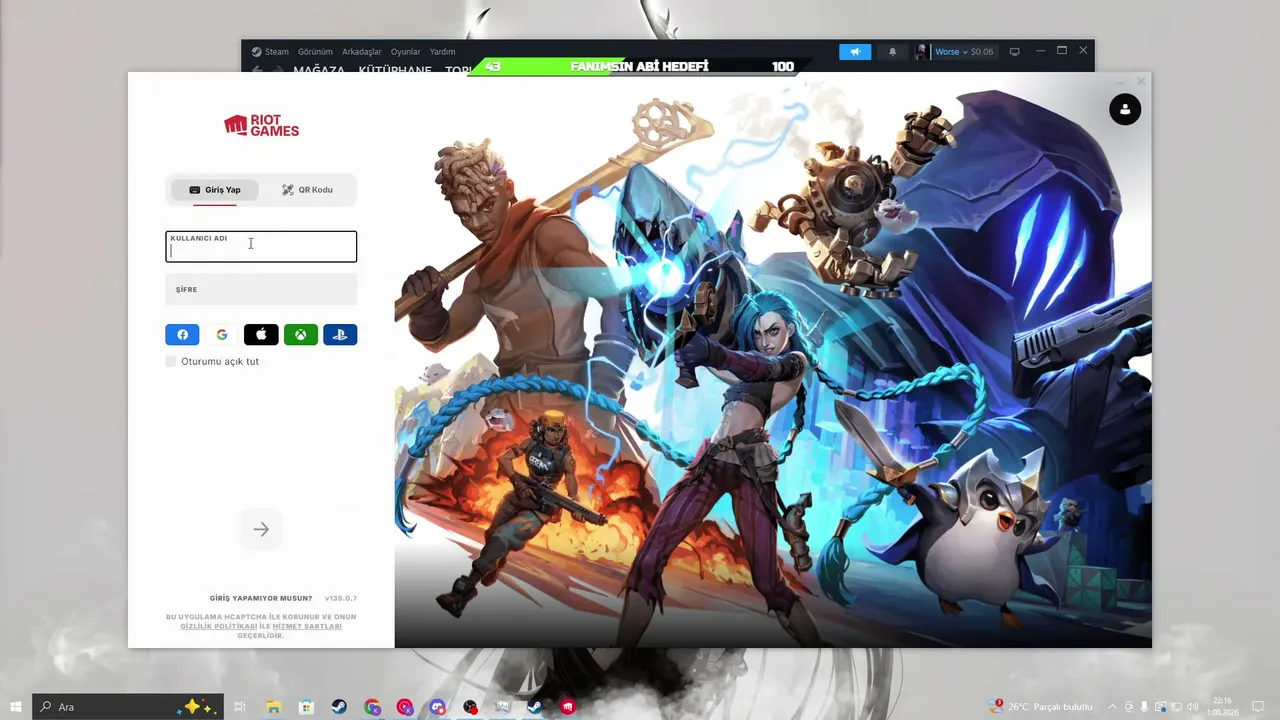The width and height of the screenshot is (1280, 720).
Task: Open the Steam menu in Steam window
Action: pos(277,52)
